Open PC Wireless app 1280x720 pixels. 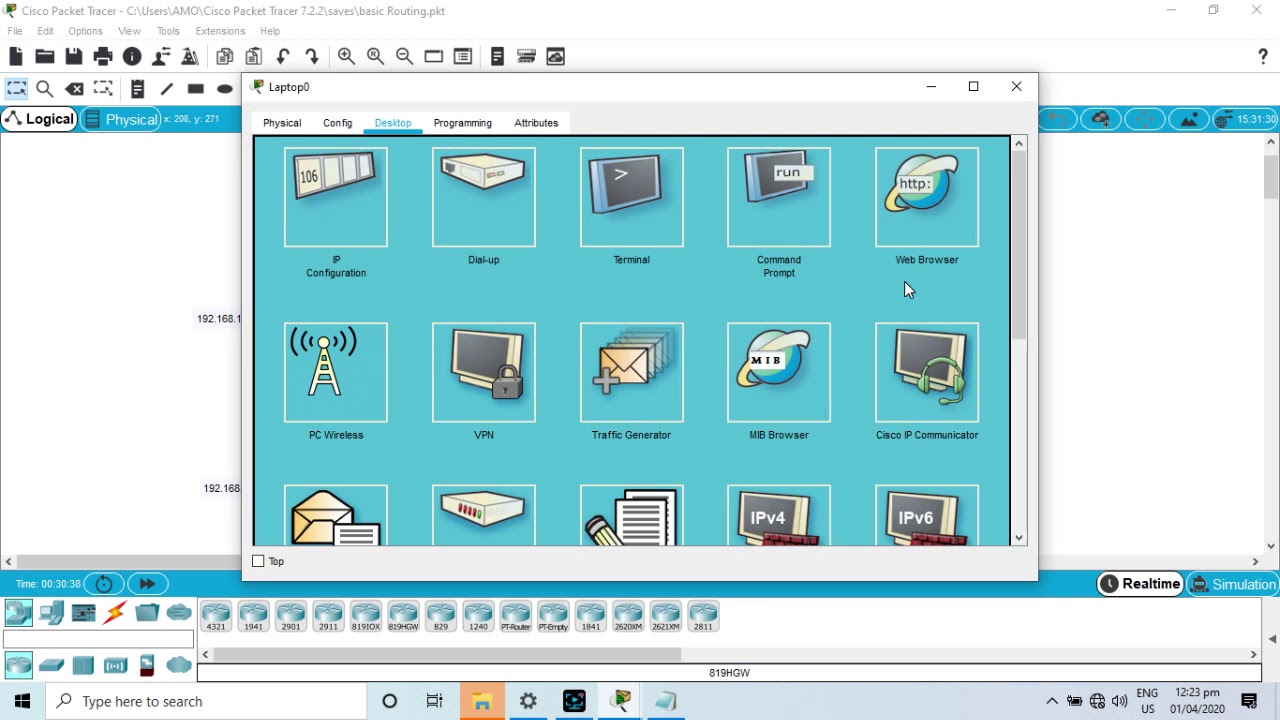(x=336, y=372)
